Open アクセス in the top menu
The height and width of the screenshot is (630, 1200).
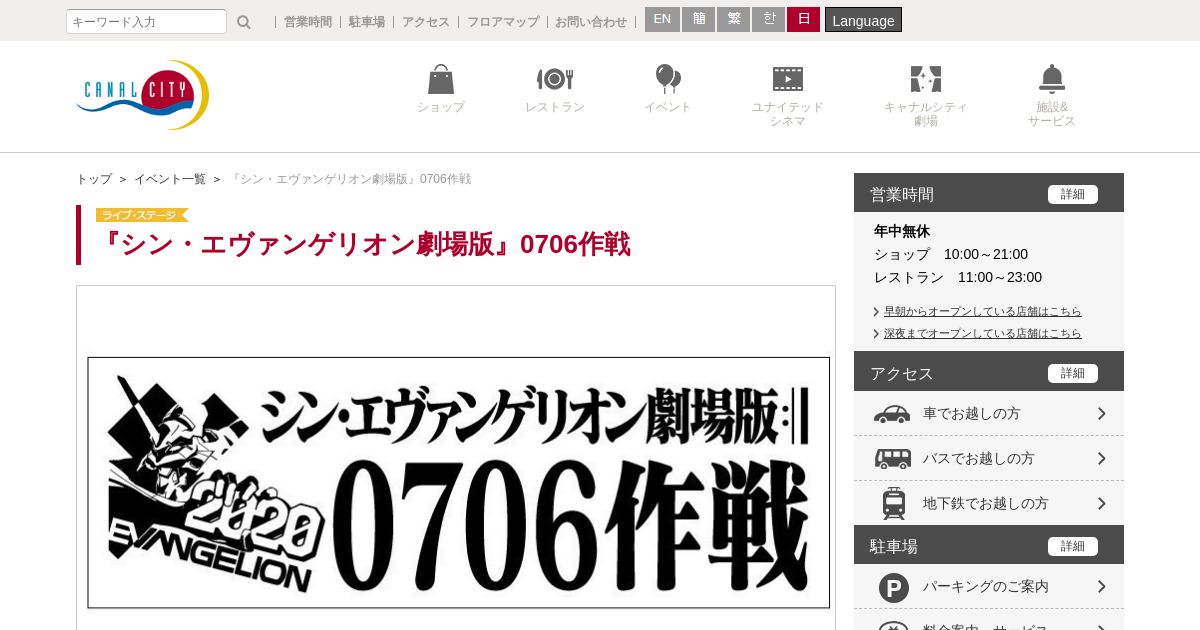tap(426, 22)
